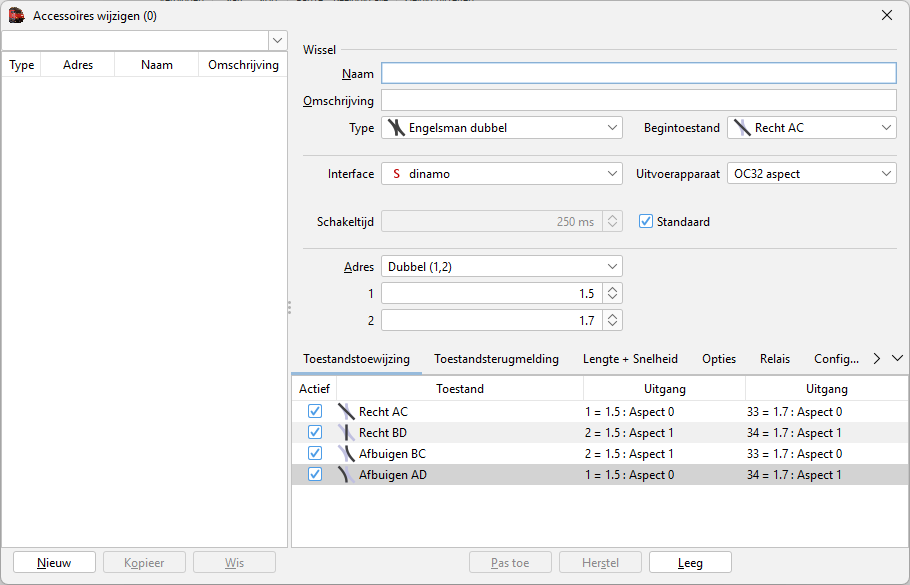910x585 pixels.
Task: Click the Recht AC turnout icon in table
Action: [x=346, y=412]
